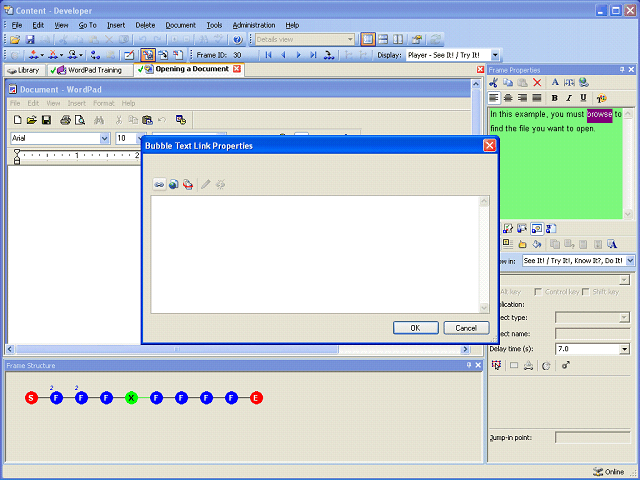Open the dropdown above the Alt key checkbox
Viewport: 640px width, 480px height.
(x=624, y=280)
